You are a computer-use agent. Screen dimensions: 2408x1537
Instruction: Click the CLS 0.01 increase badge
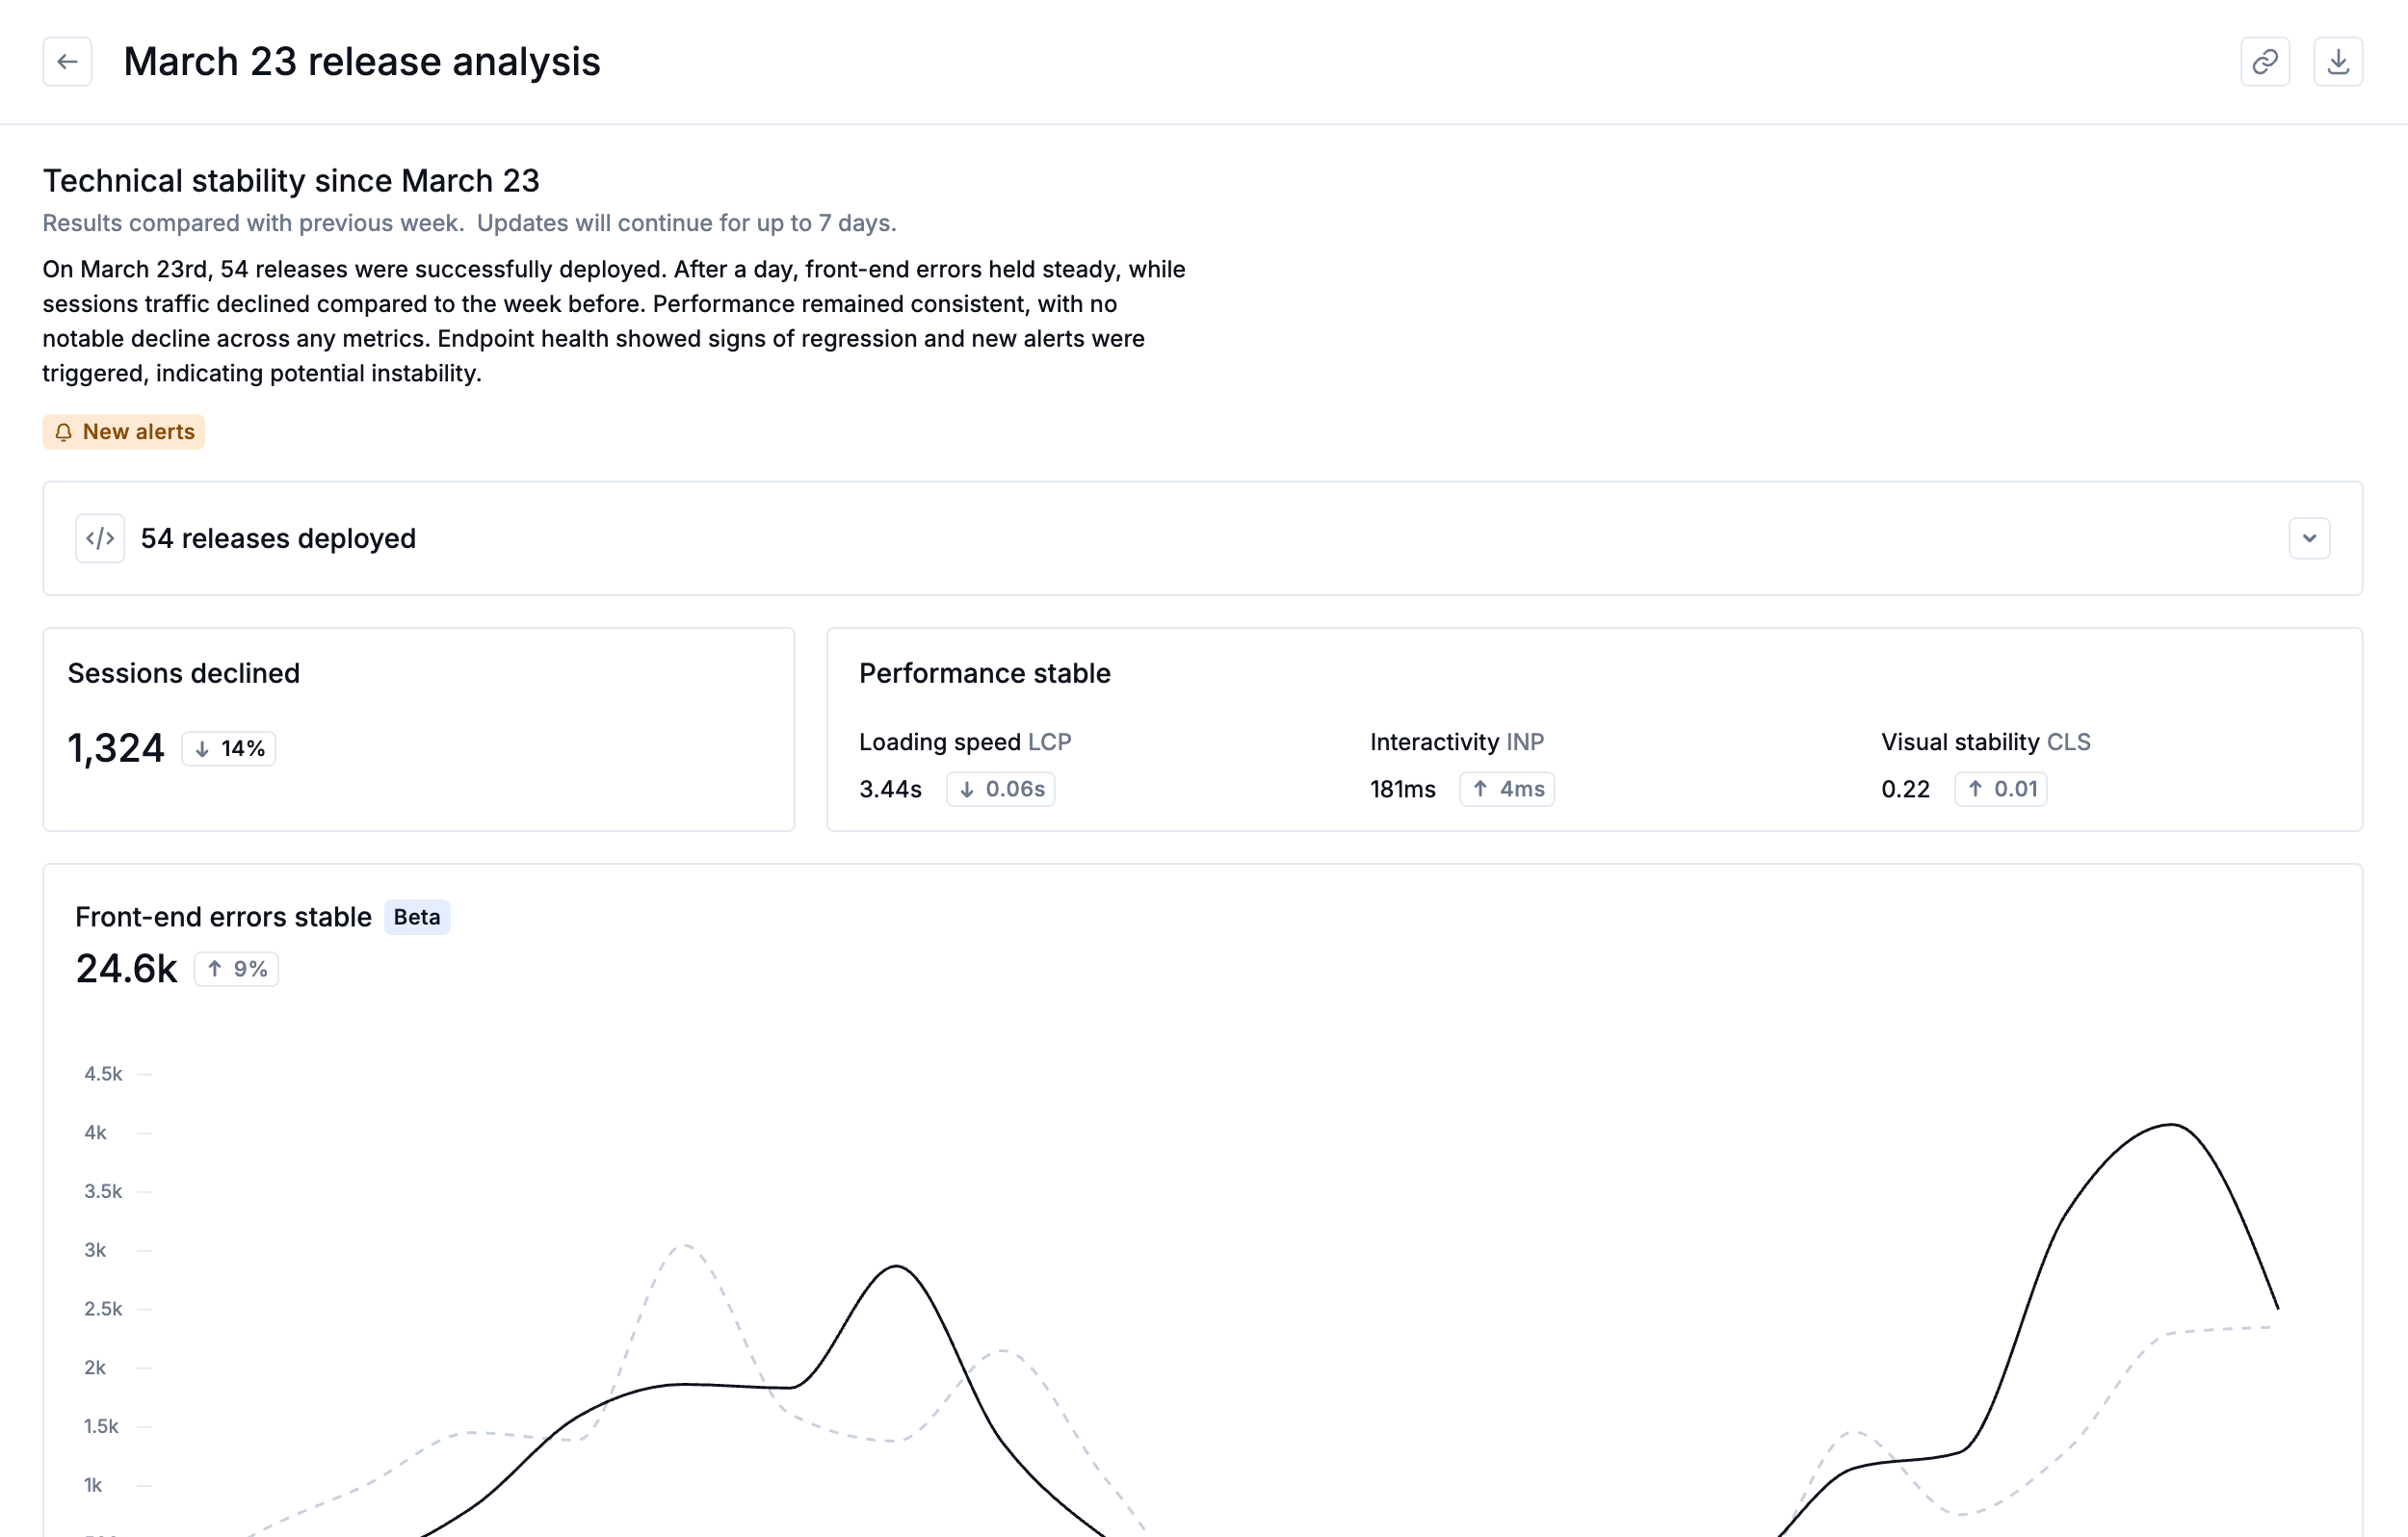[2000, 789]
